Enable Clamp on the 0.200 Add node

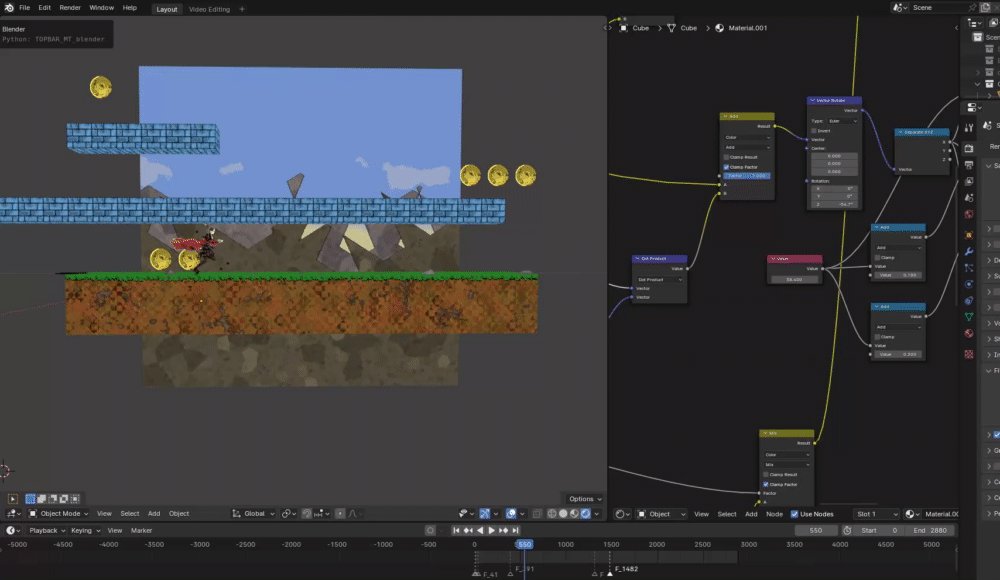[x=878, y=337]
